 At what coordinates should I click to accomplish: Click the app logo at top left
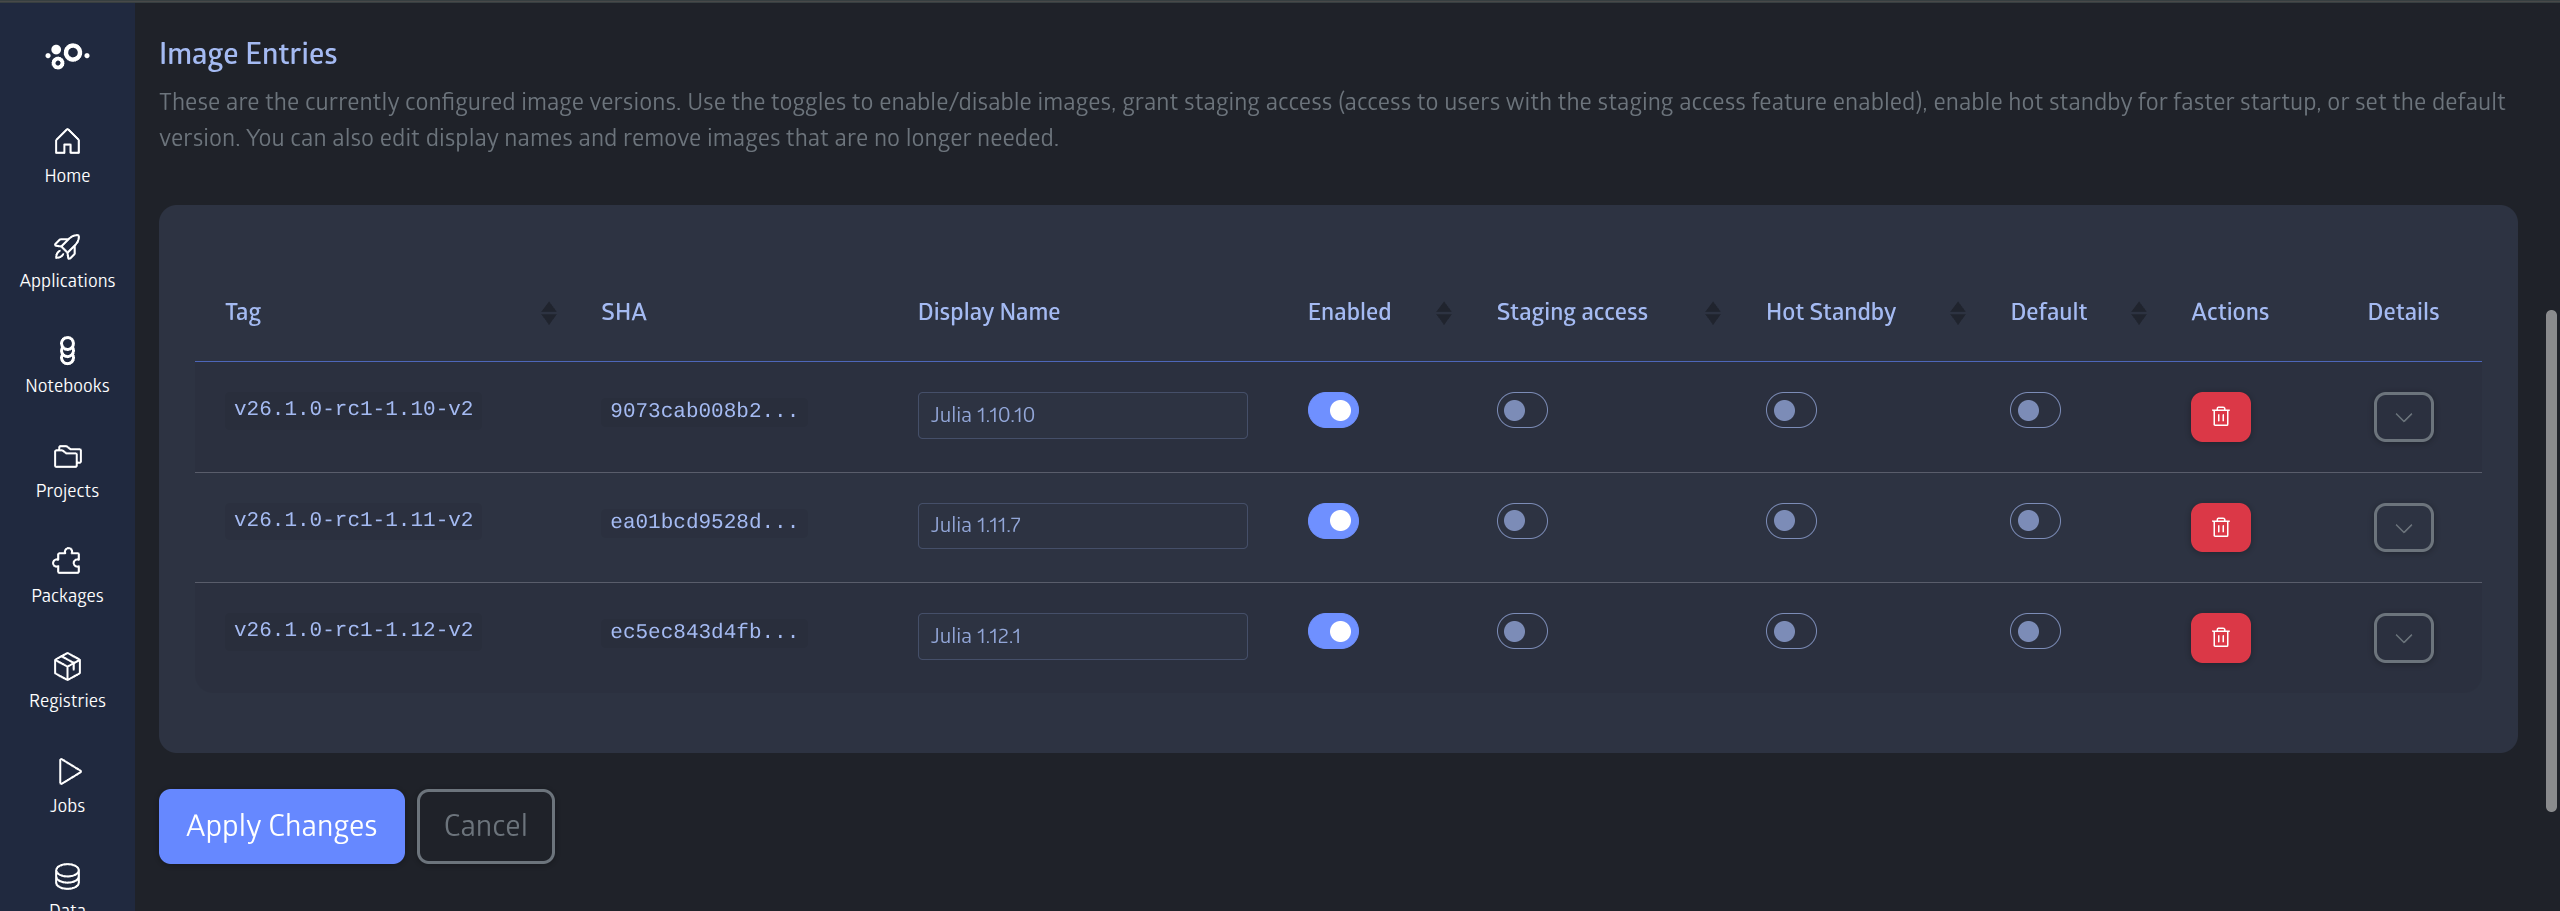pos(66,55)
